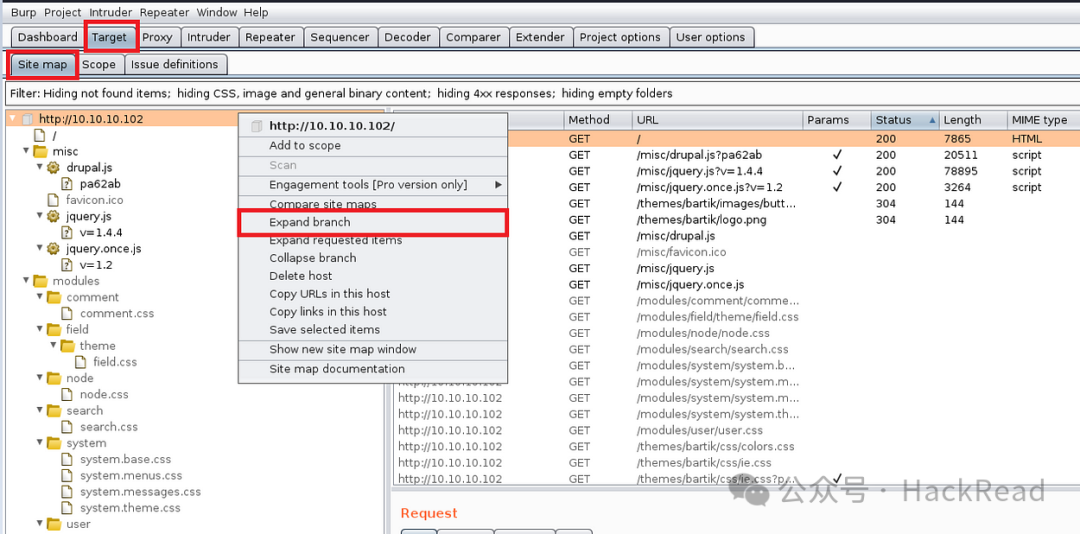Image resolution: width=1080 pixels, height=534 pixels.
Task: Sort the table by Method column
Action: pos(598,120)
